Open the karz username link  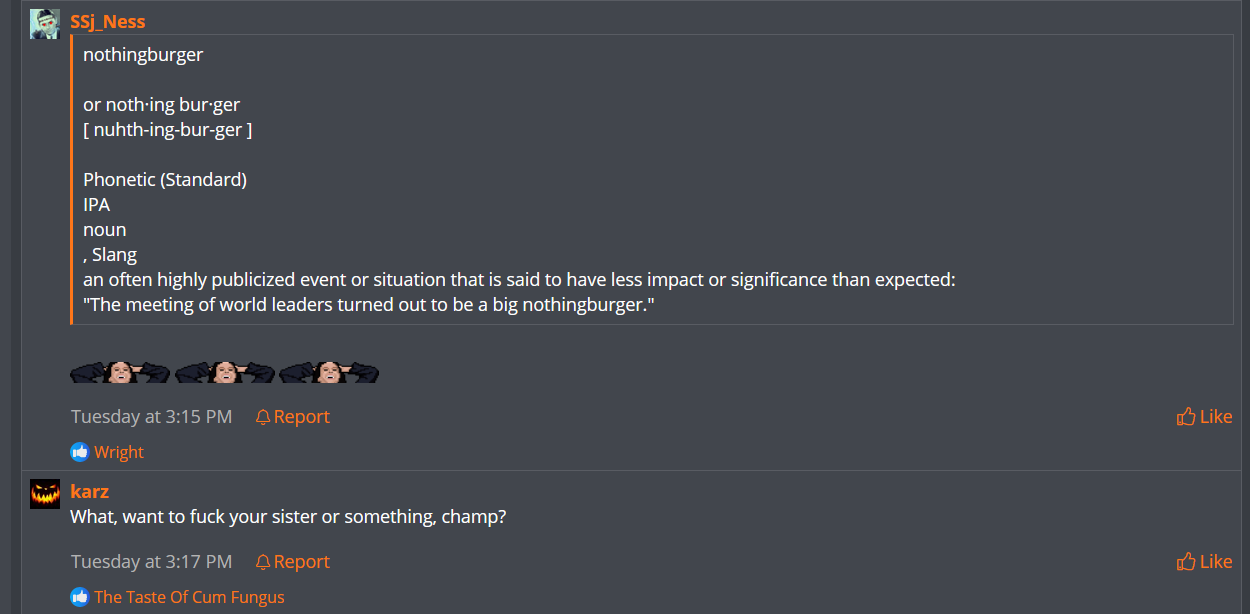[x=89, y=491]
